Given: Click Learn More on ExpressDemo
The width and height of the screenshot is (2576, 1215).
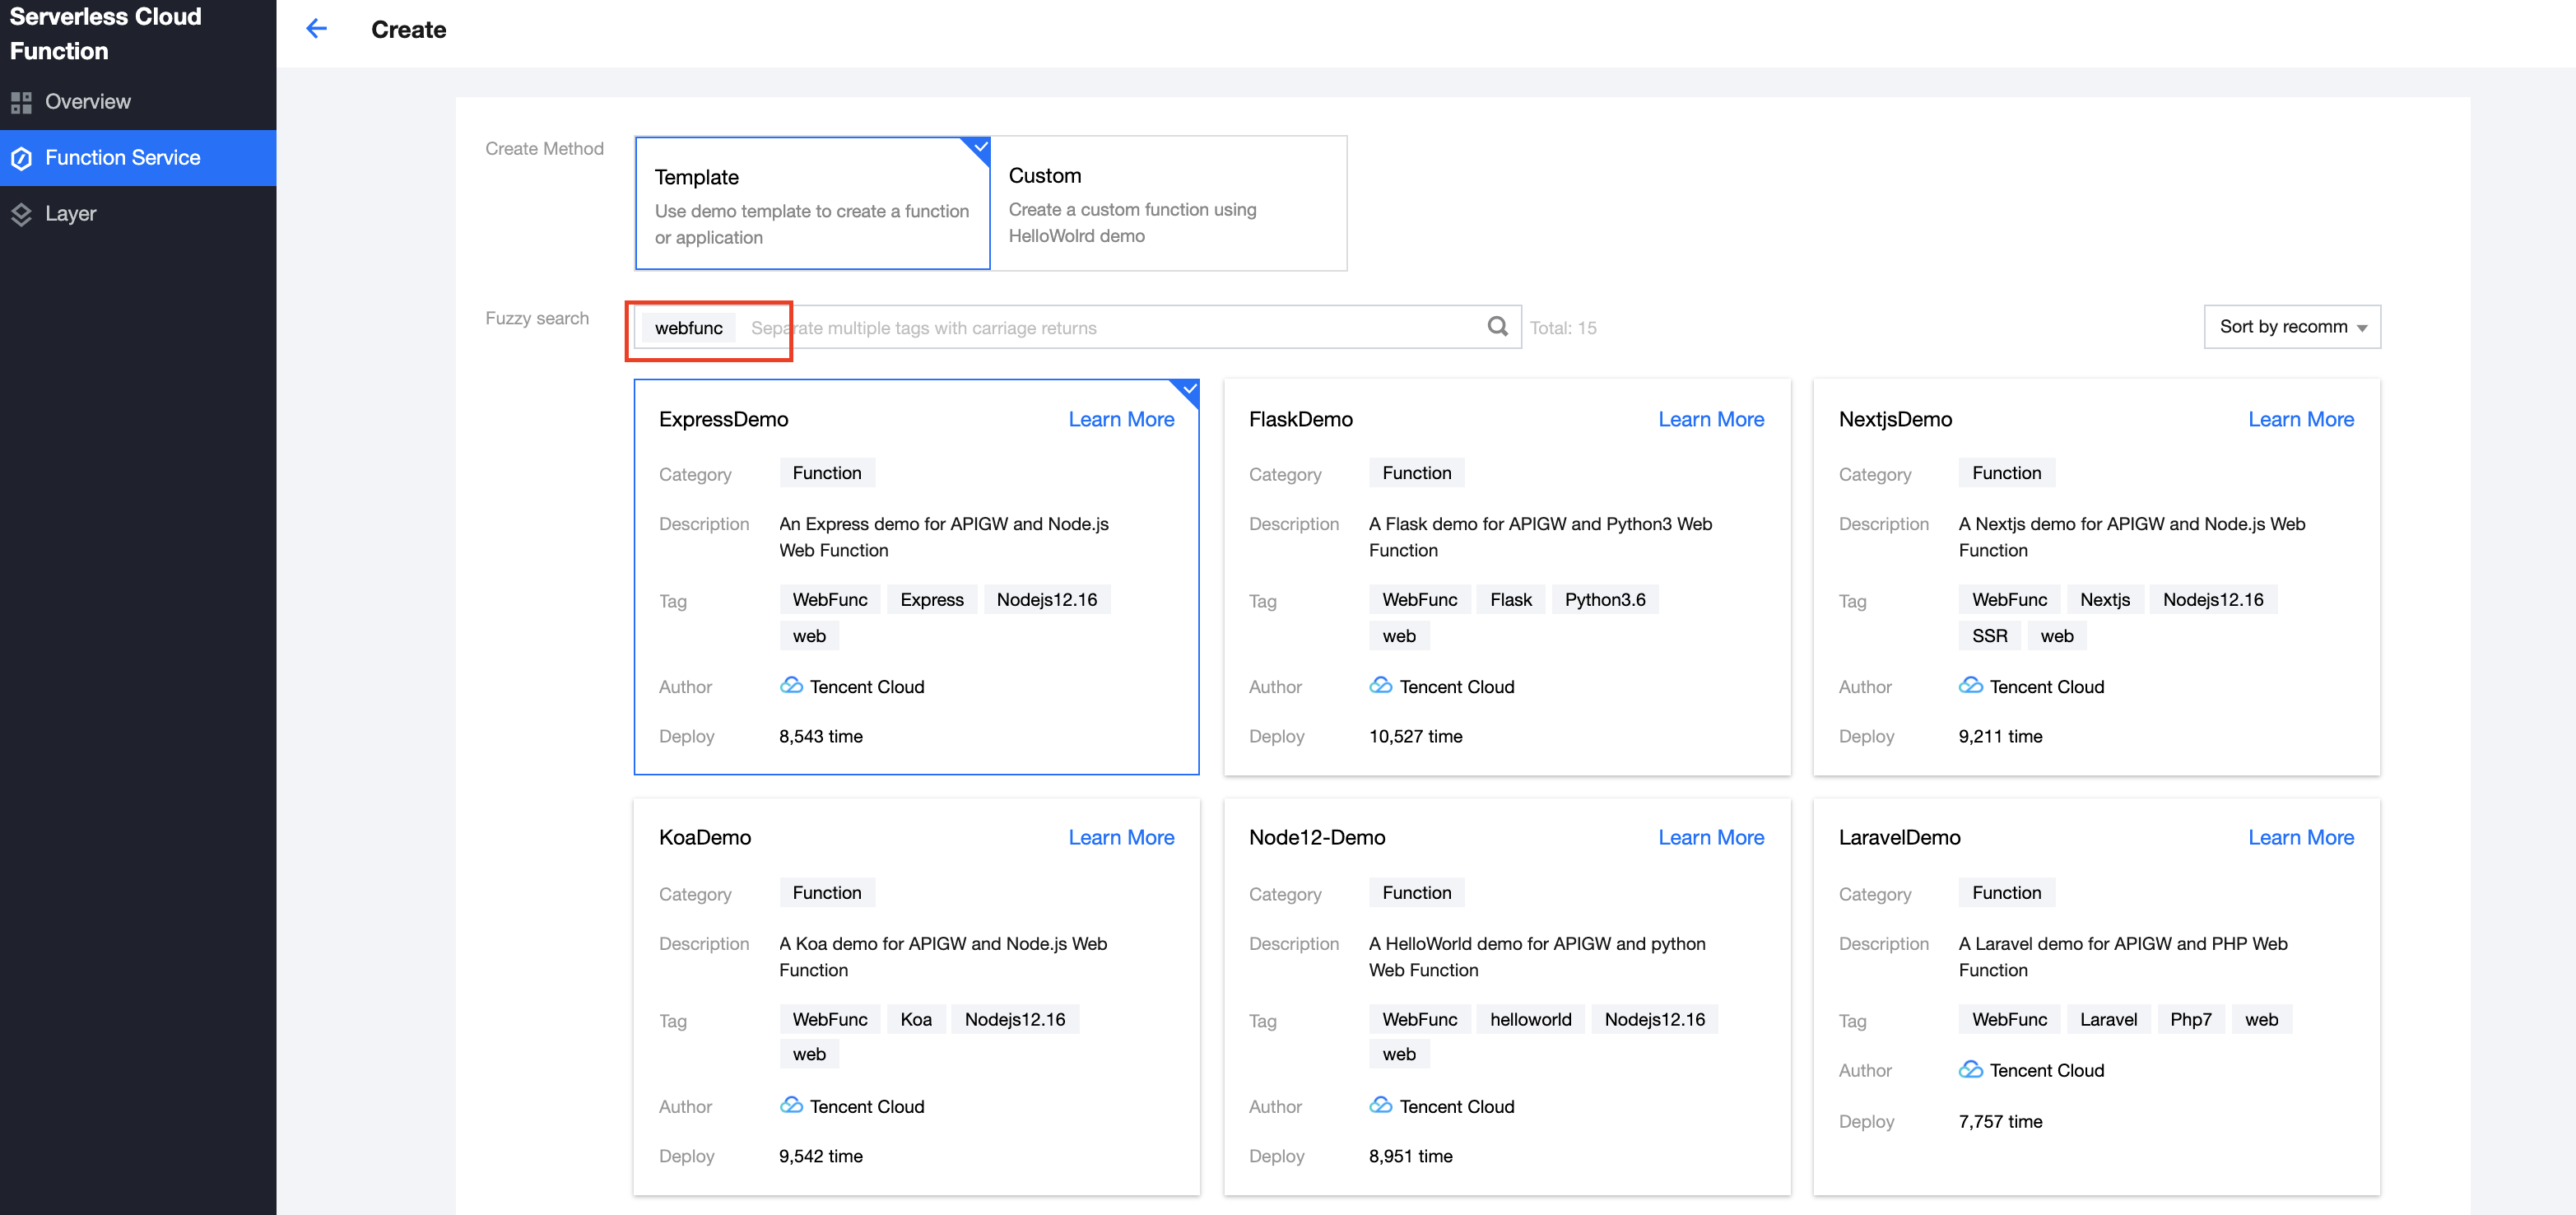Looking at the screenshot, I should [1121, 420].
